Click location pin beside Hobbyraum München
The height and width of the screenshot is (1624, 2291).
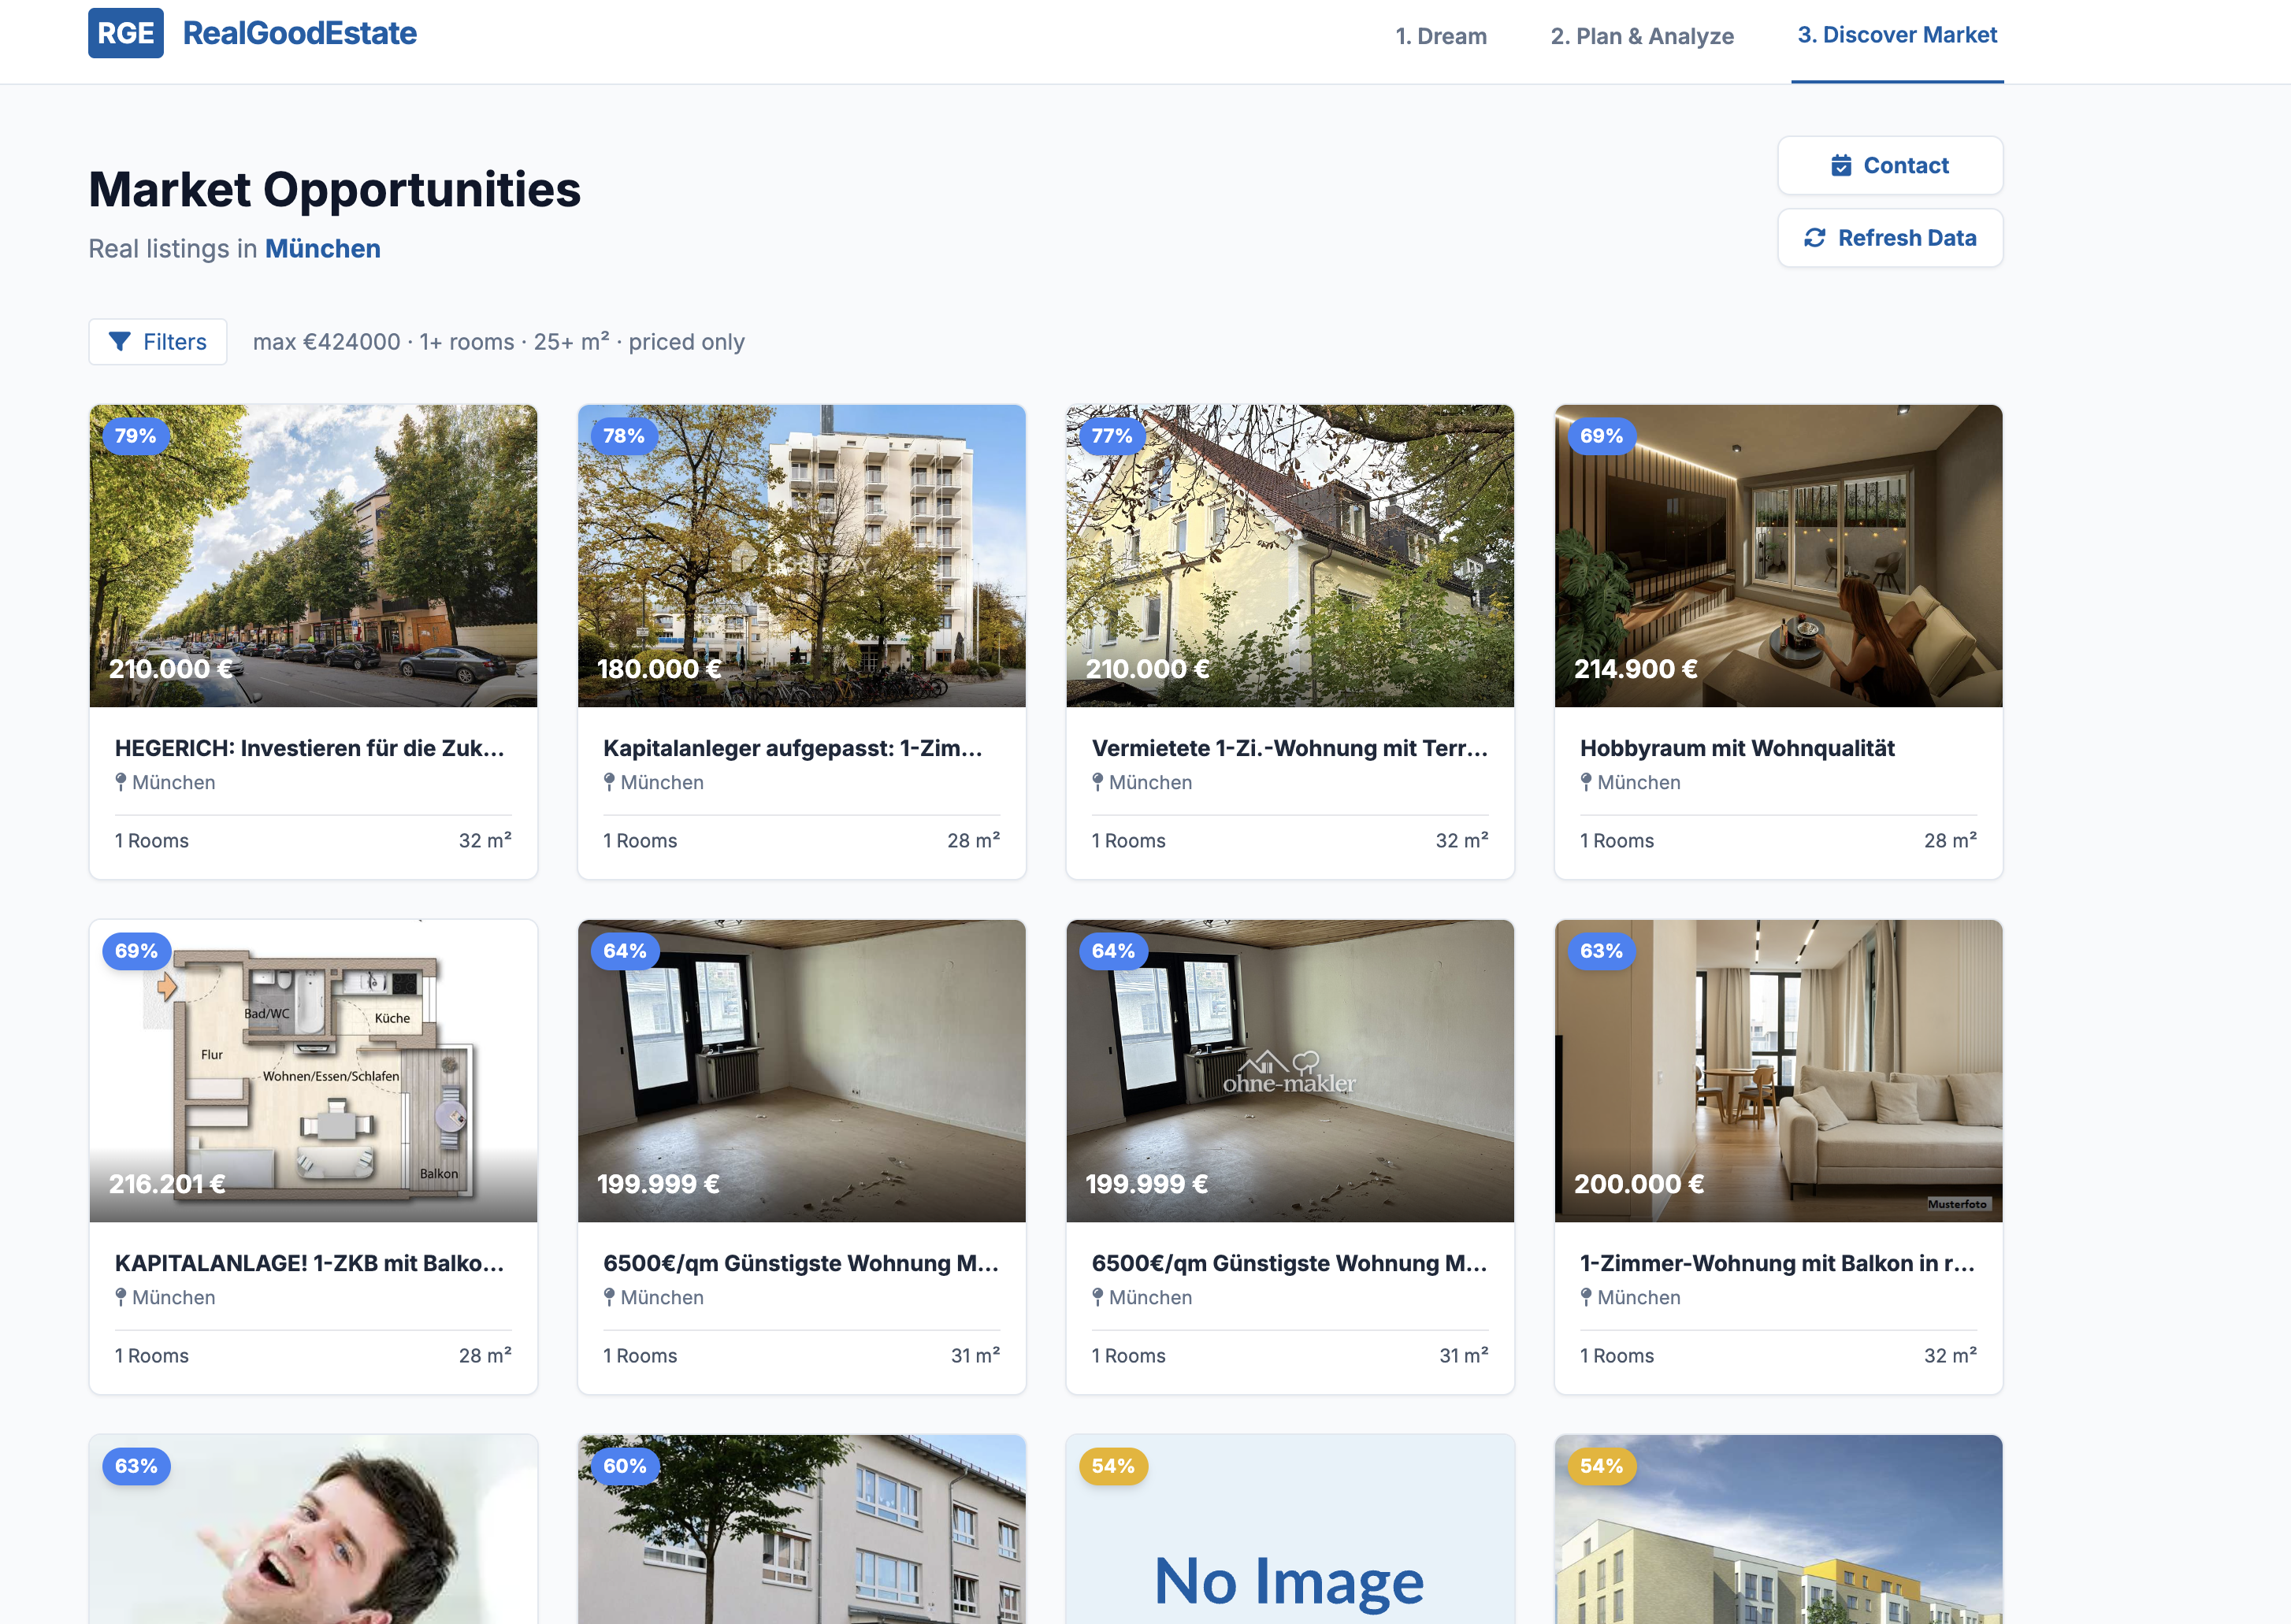click(x=1585, y=782)
